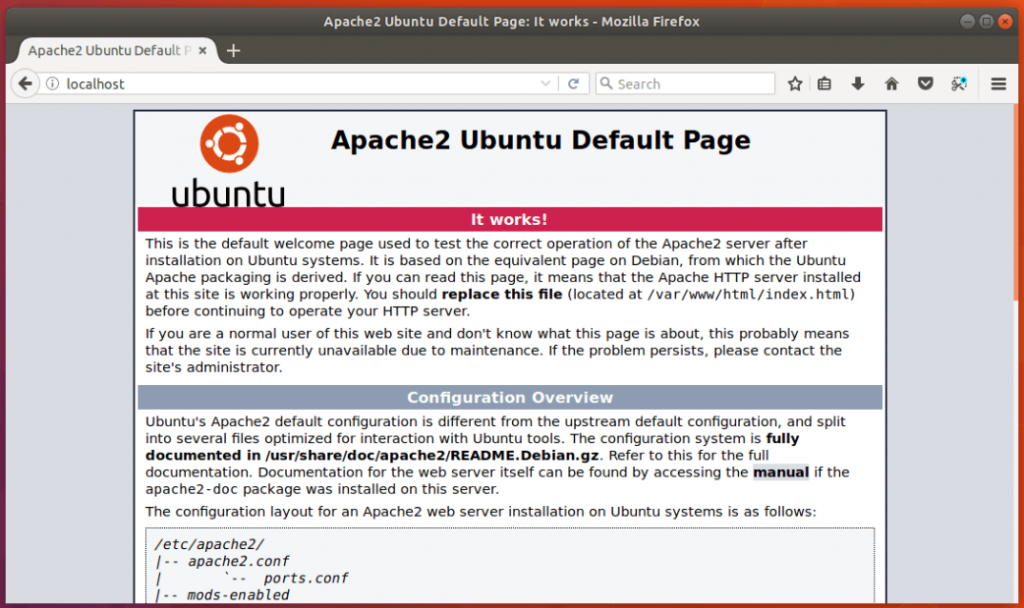Bookmark this page with the star icon
The height and width of the screenshot is (608, 1024).
(x=795, y=84)
